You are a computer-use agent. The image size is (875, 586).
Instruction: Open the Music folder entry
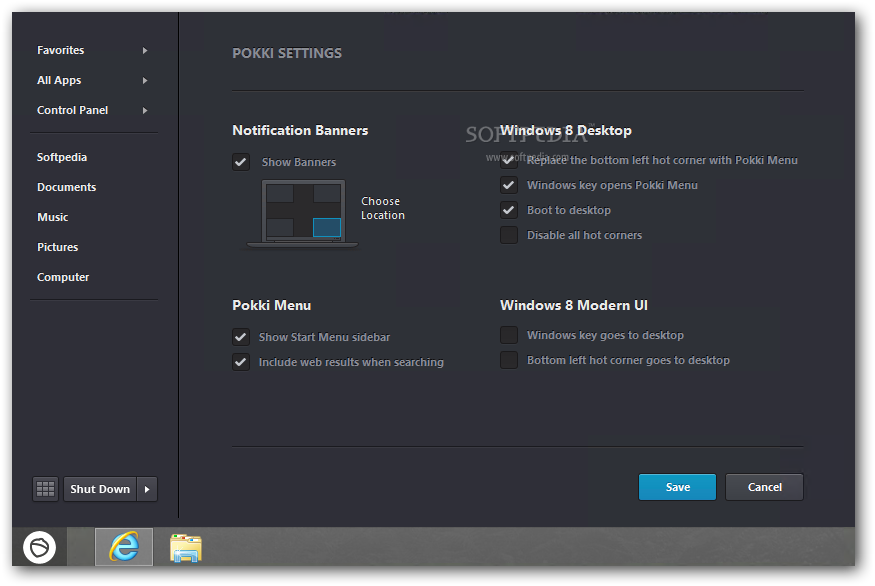[52, 217]
